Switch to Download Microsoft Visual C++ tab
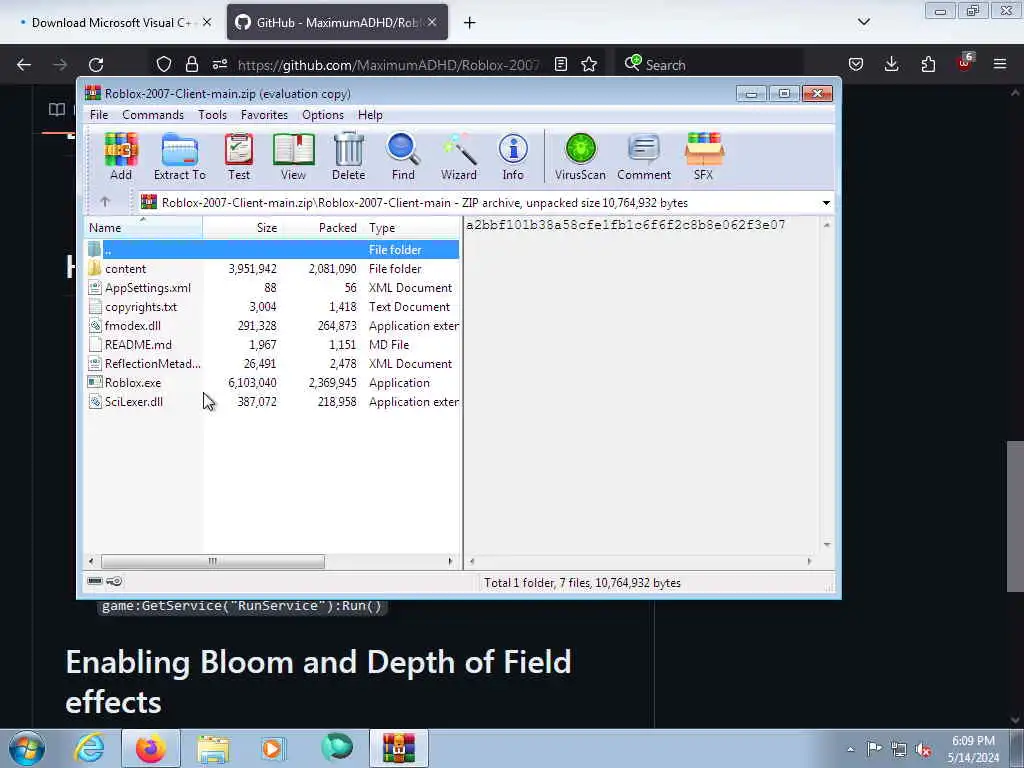This screenshot has width=1024, height=768. coord(111,23)
